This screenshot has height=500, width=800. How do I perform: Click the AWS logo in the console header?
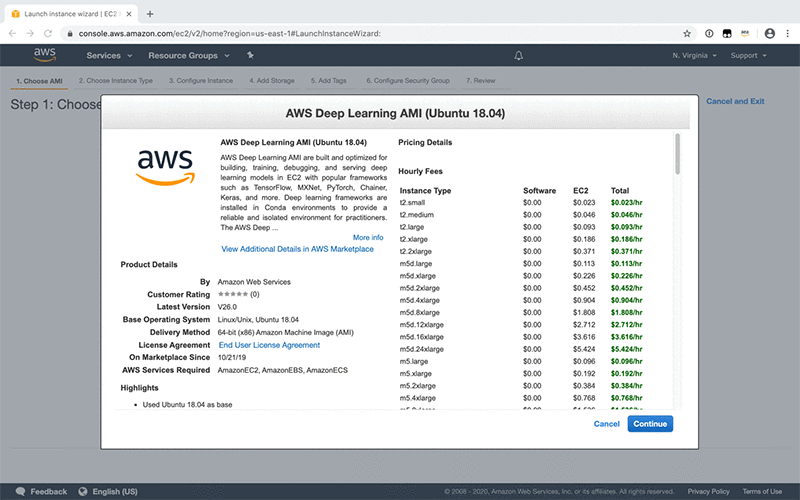45,55
